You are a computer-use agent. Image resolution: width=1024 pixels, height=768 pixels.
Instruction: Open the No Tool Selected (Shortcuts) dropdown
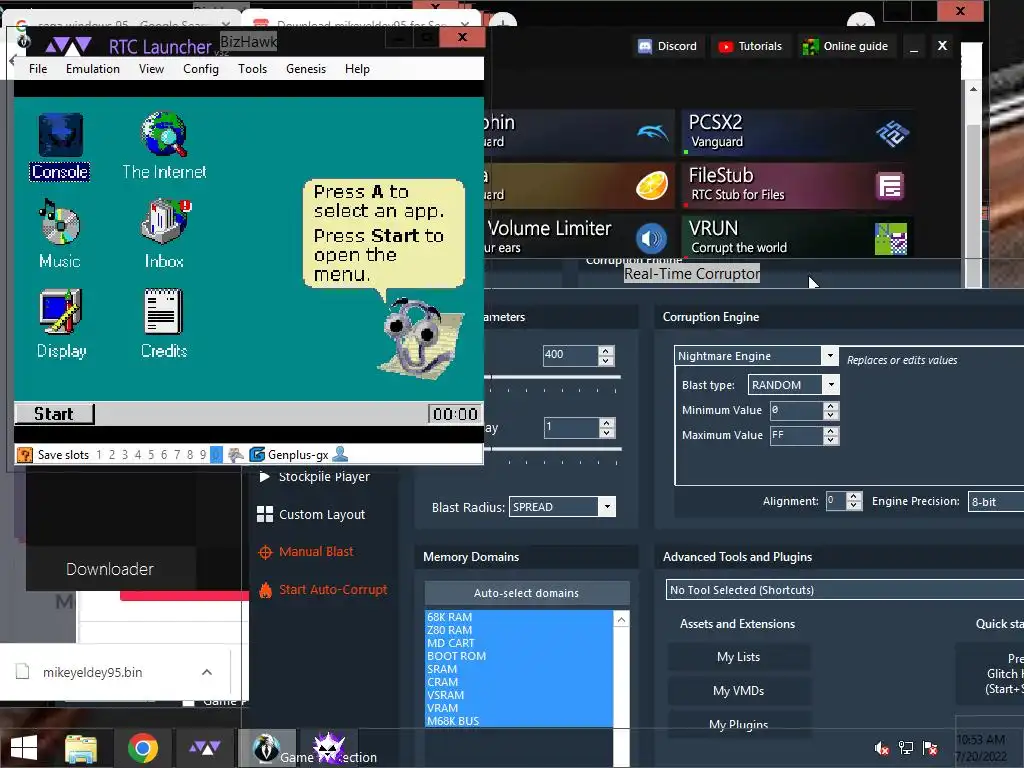pos(845,590)
